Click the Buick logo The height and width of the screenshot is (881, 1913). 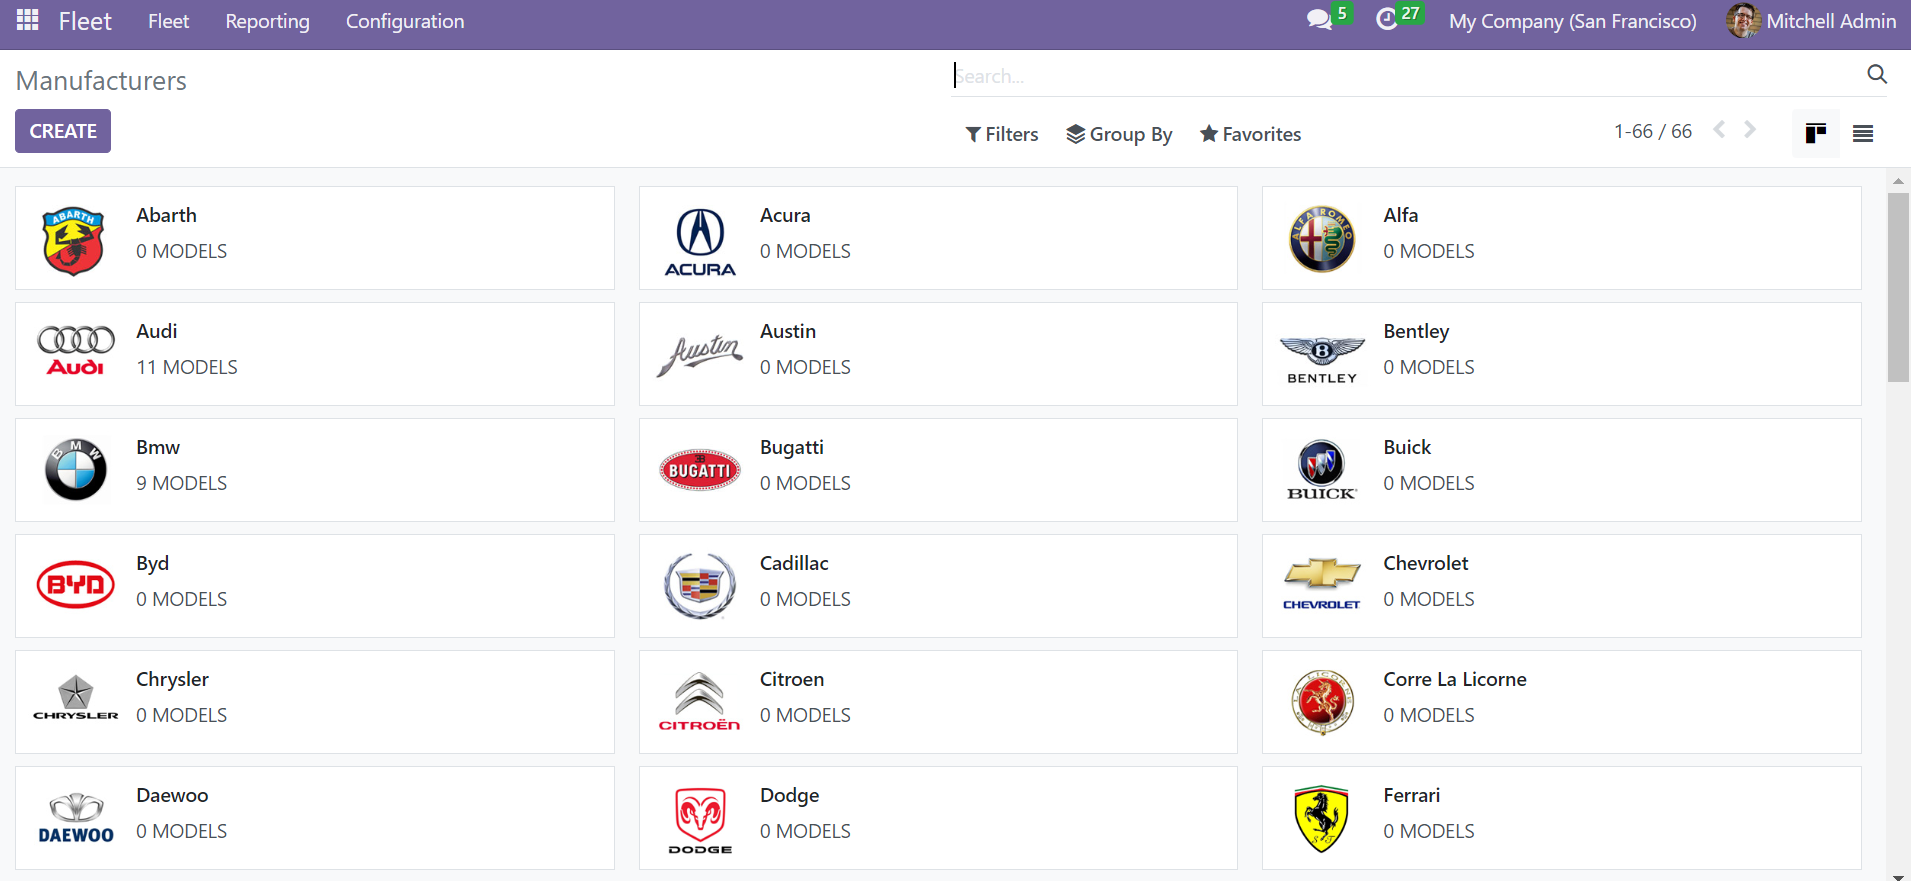pos(1322,470)
